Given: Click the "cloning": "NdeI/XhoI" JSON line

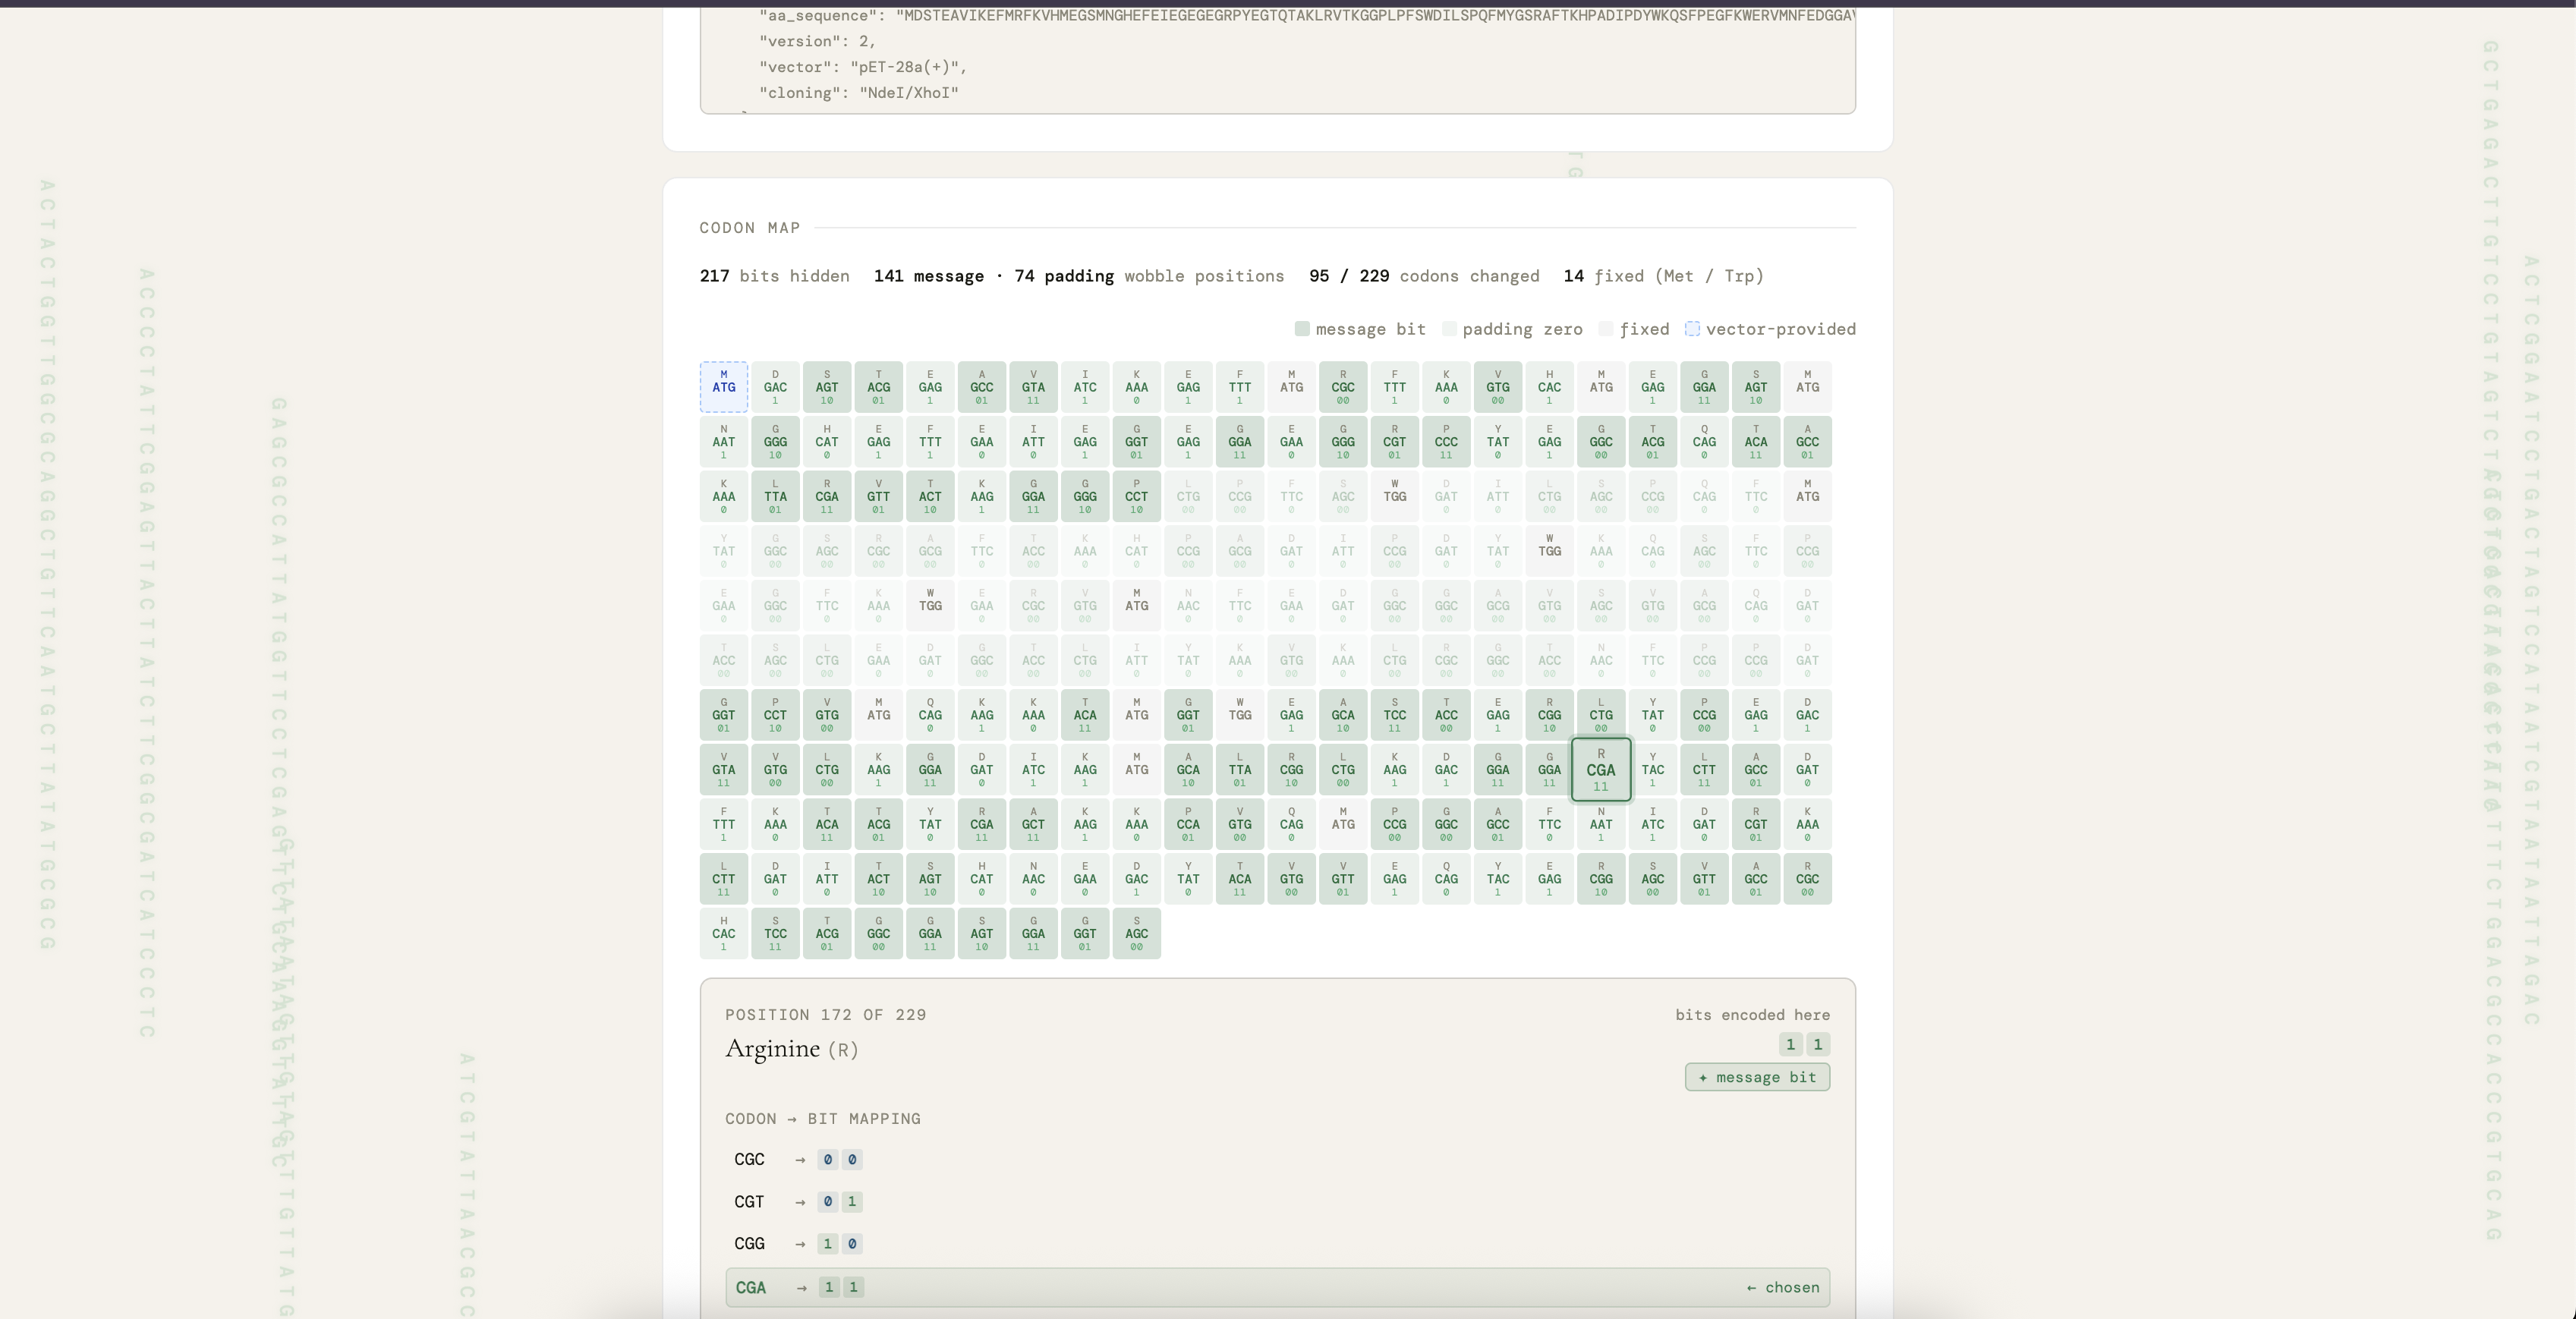Looking at the screenshot, I should tap(859, 93).
